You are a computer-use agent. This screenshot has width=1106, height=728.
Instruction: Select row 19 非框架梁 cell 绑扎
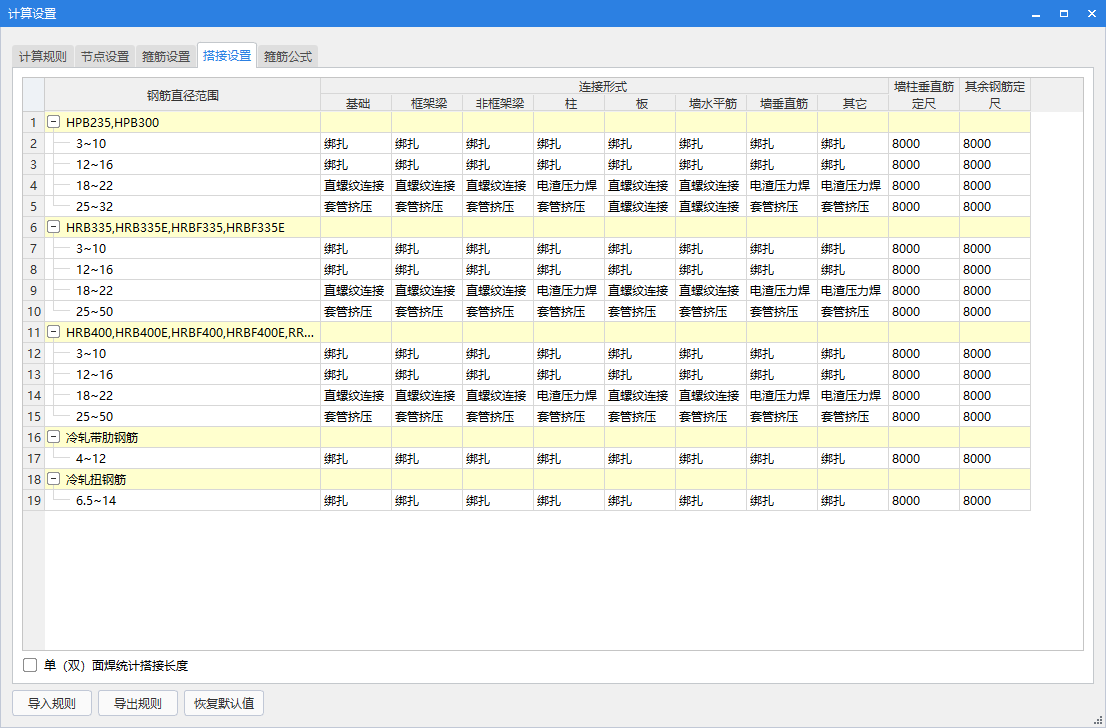(498, 501)
